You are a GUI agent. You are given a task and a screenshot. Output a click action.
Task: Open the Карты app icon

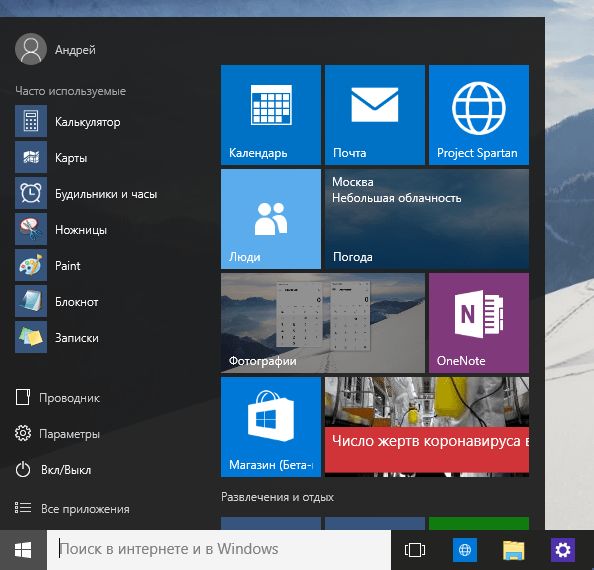click(31, 157)
